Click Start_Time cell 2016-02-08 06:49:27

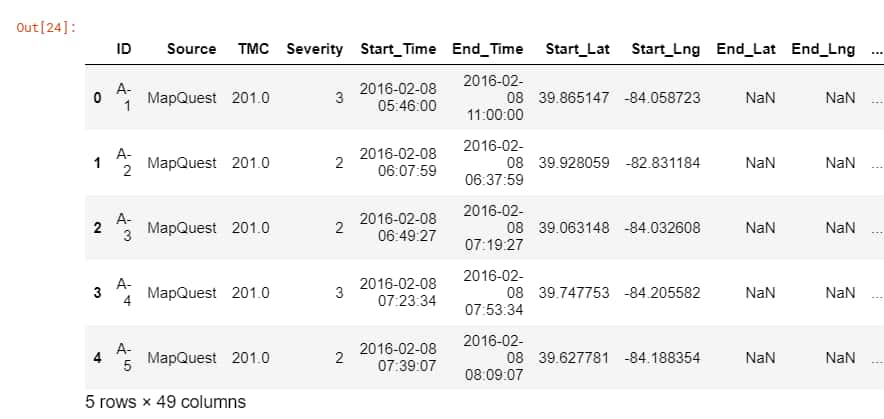coord(398,228)
